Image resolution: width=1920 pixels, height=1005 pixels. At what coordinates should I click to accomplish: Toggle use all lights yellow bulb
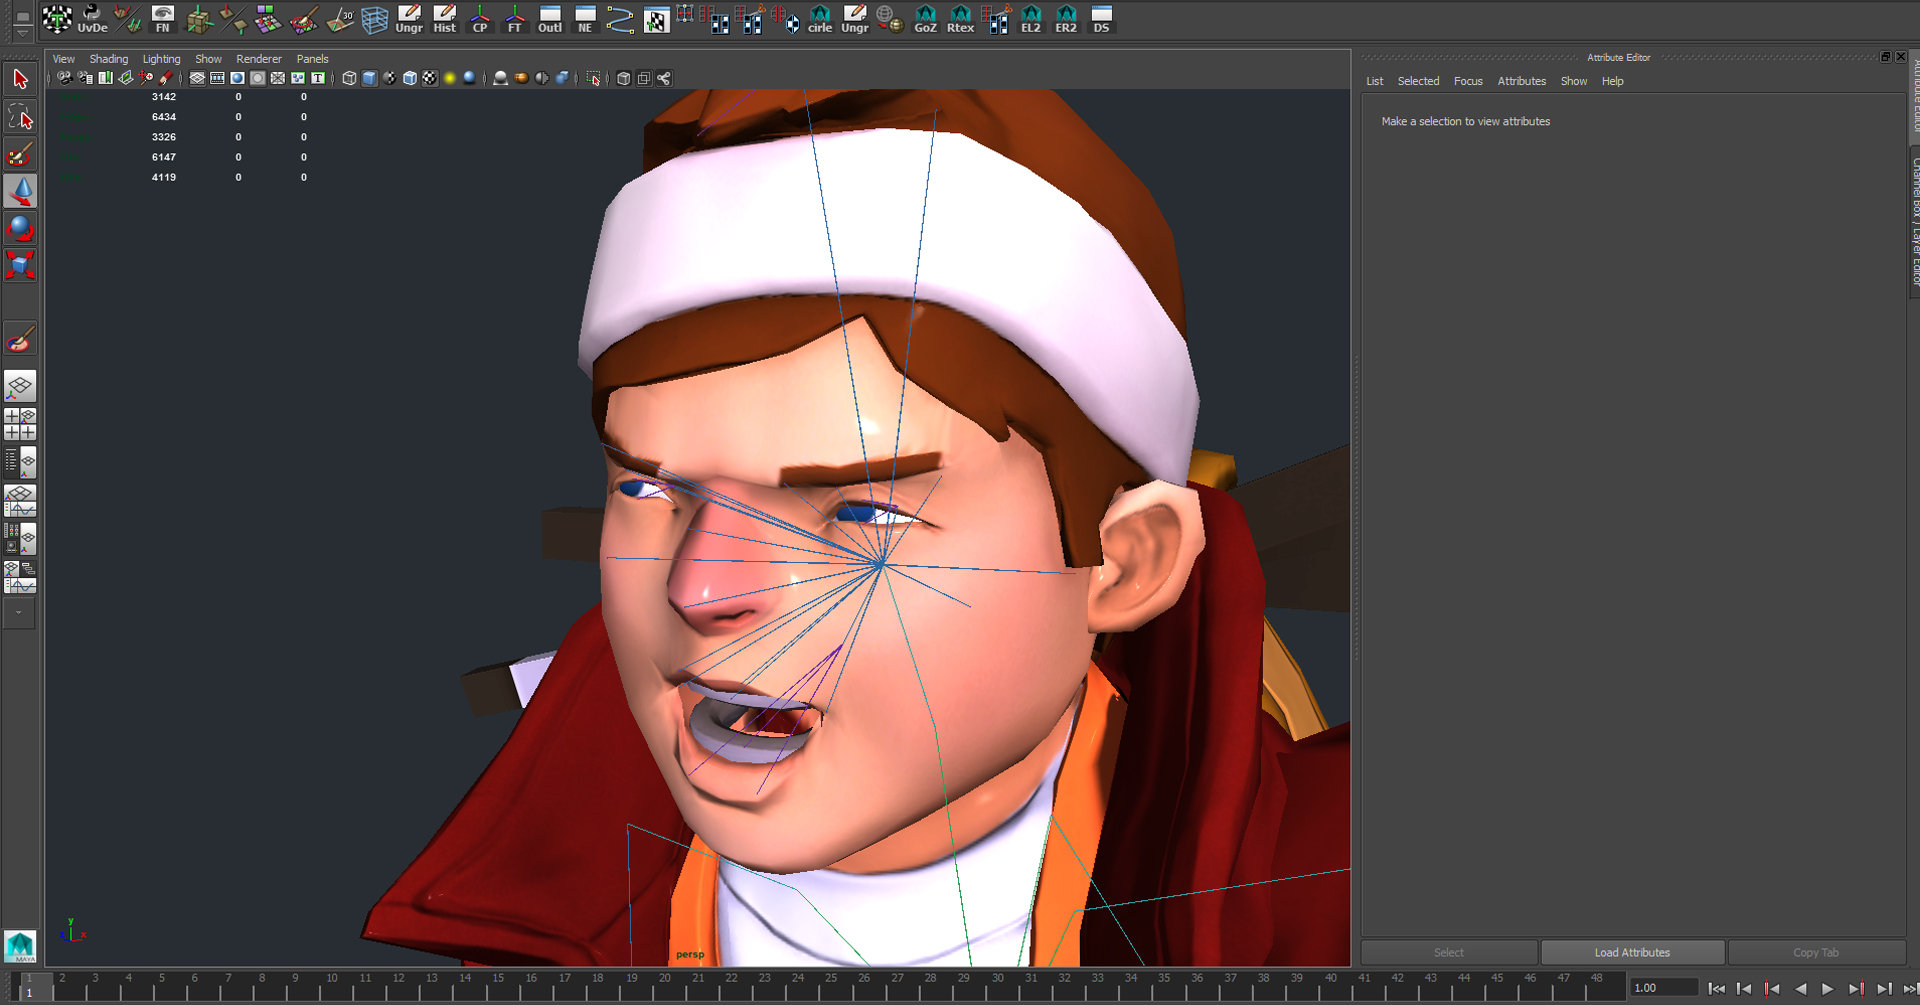point(450,78)
